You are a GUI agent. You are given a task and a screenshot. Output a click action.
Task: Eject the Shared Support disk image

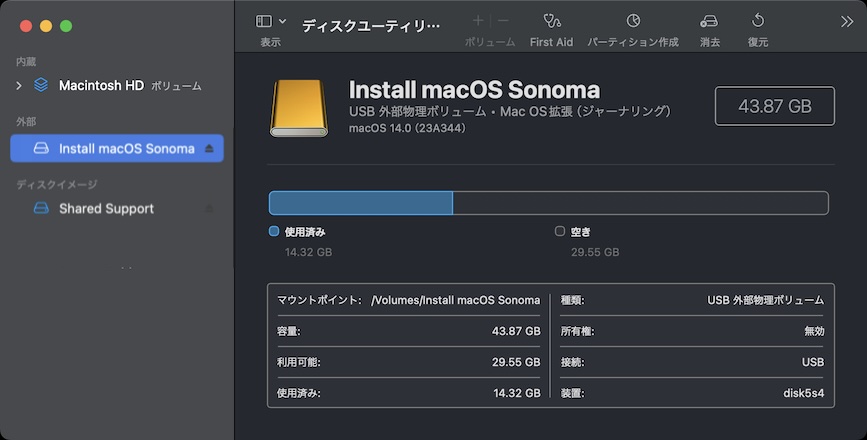(209, 209)
